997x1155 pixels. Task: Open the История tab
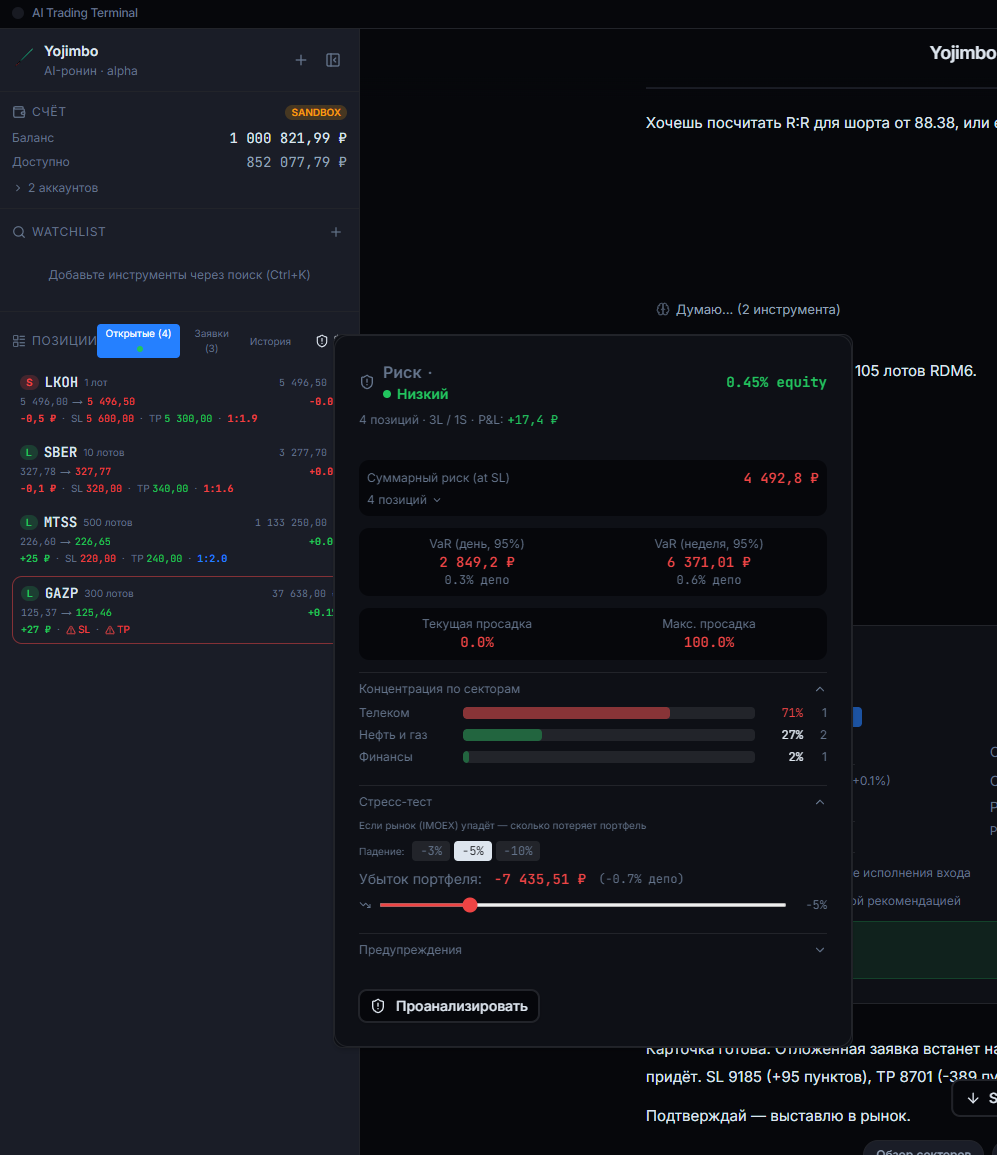point(270,341)
